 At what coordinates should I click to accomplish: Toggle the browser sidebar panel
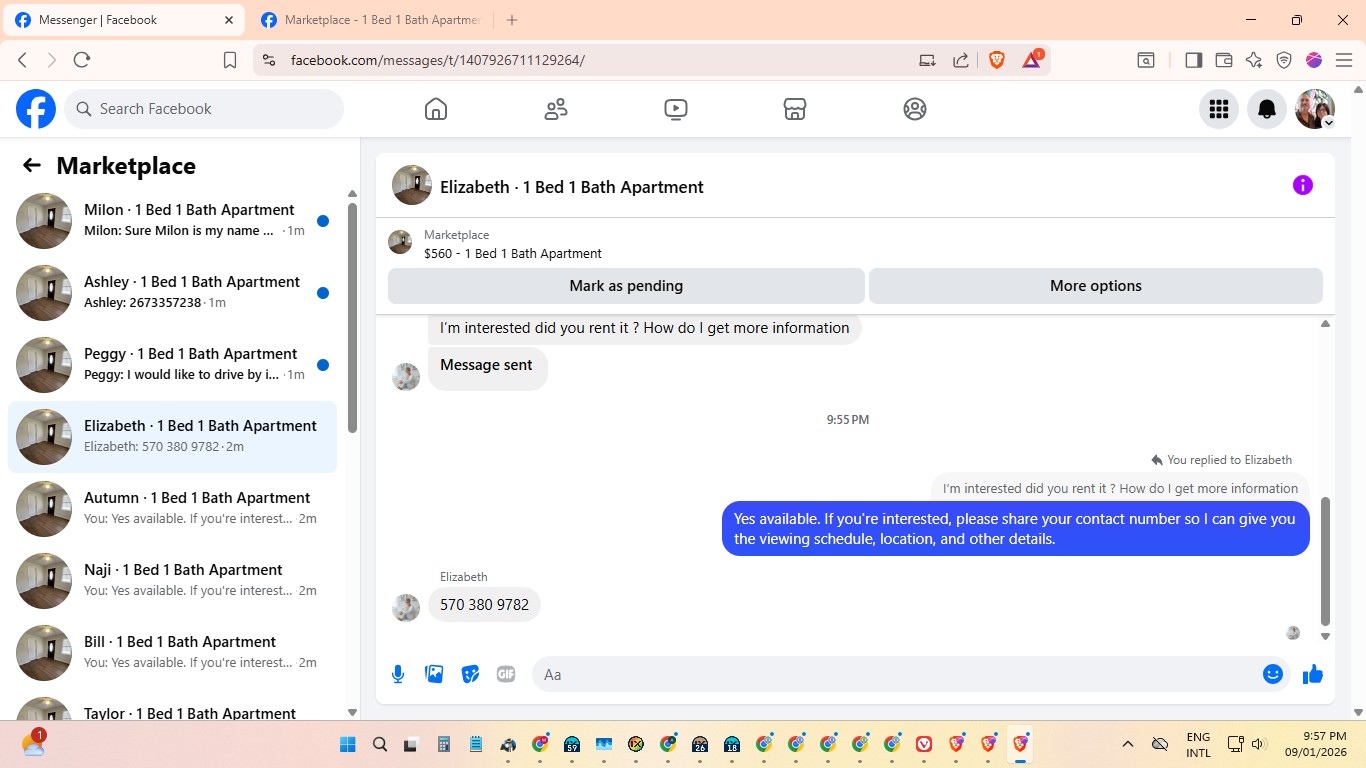point(1193,60)
